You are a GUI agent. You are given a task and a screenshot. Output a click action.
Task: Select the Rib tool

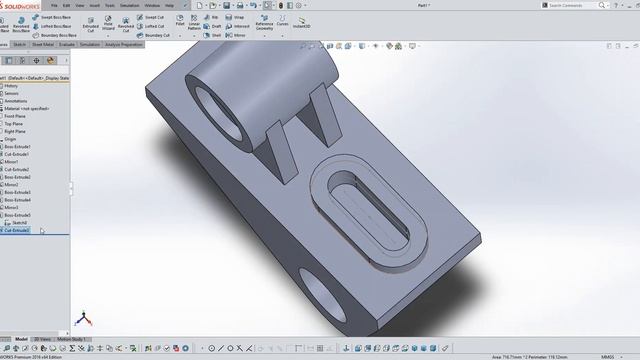point(211,17)
